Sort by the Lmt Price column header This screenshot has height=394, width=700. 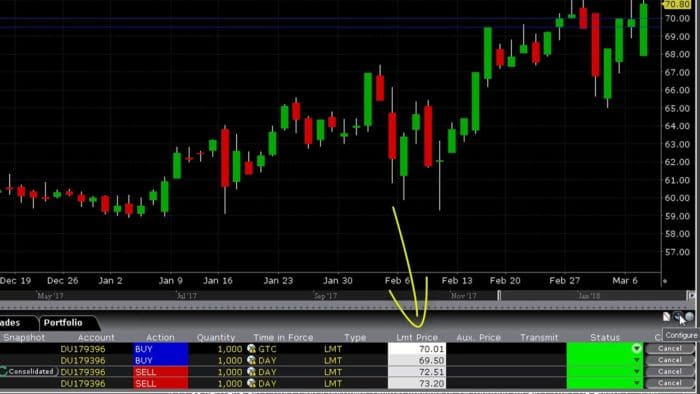(417, 337)
